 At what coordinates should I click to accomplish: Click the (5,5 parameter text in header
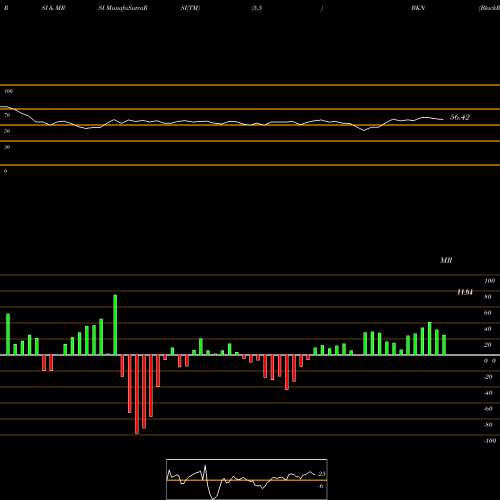point(257,8)
